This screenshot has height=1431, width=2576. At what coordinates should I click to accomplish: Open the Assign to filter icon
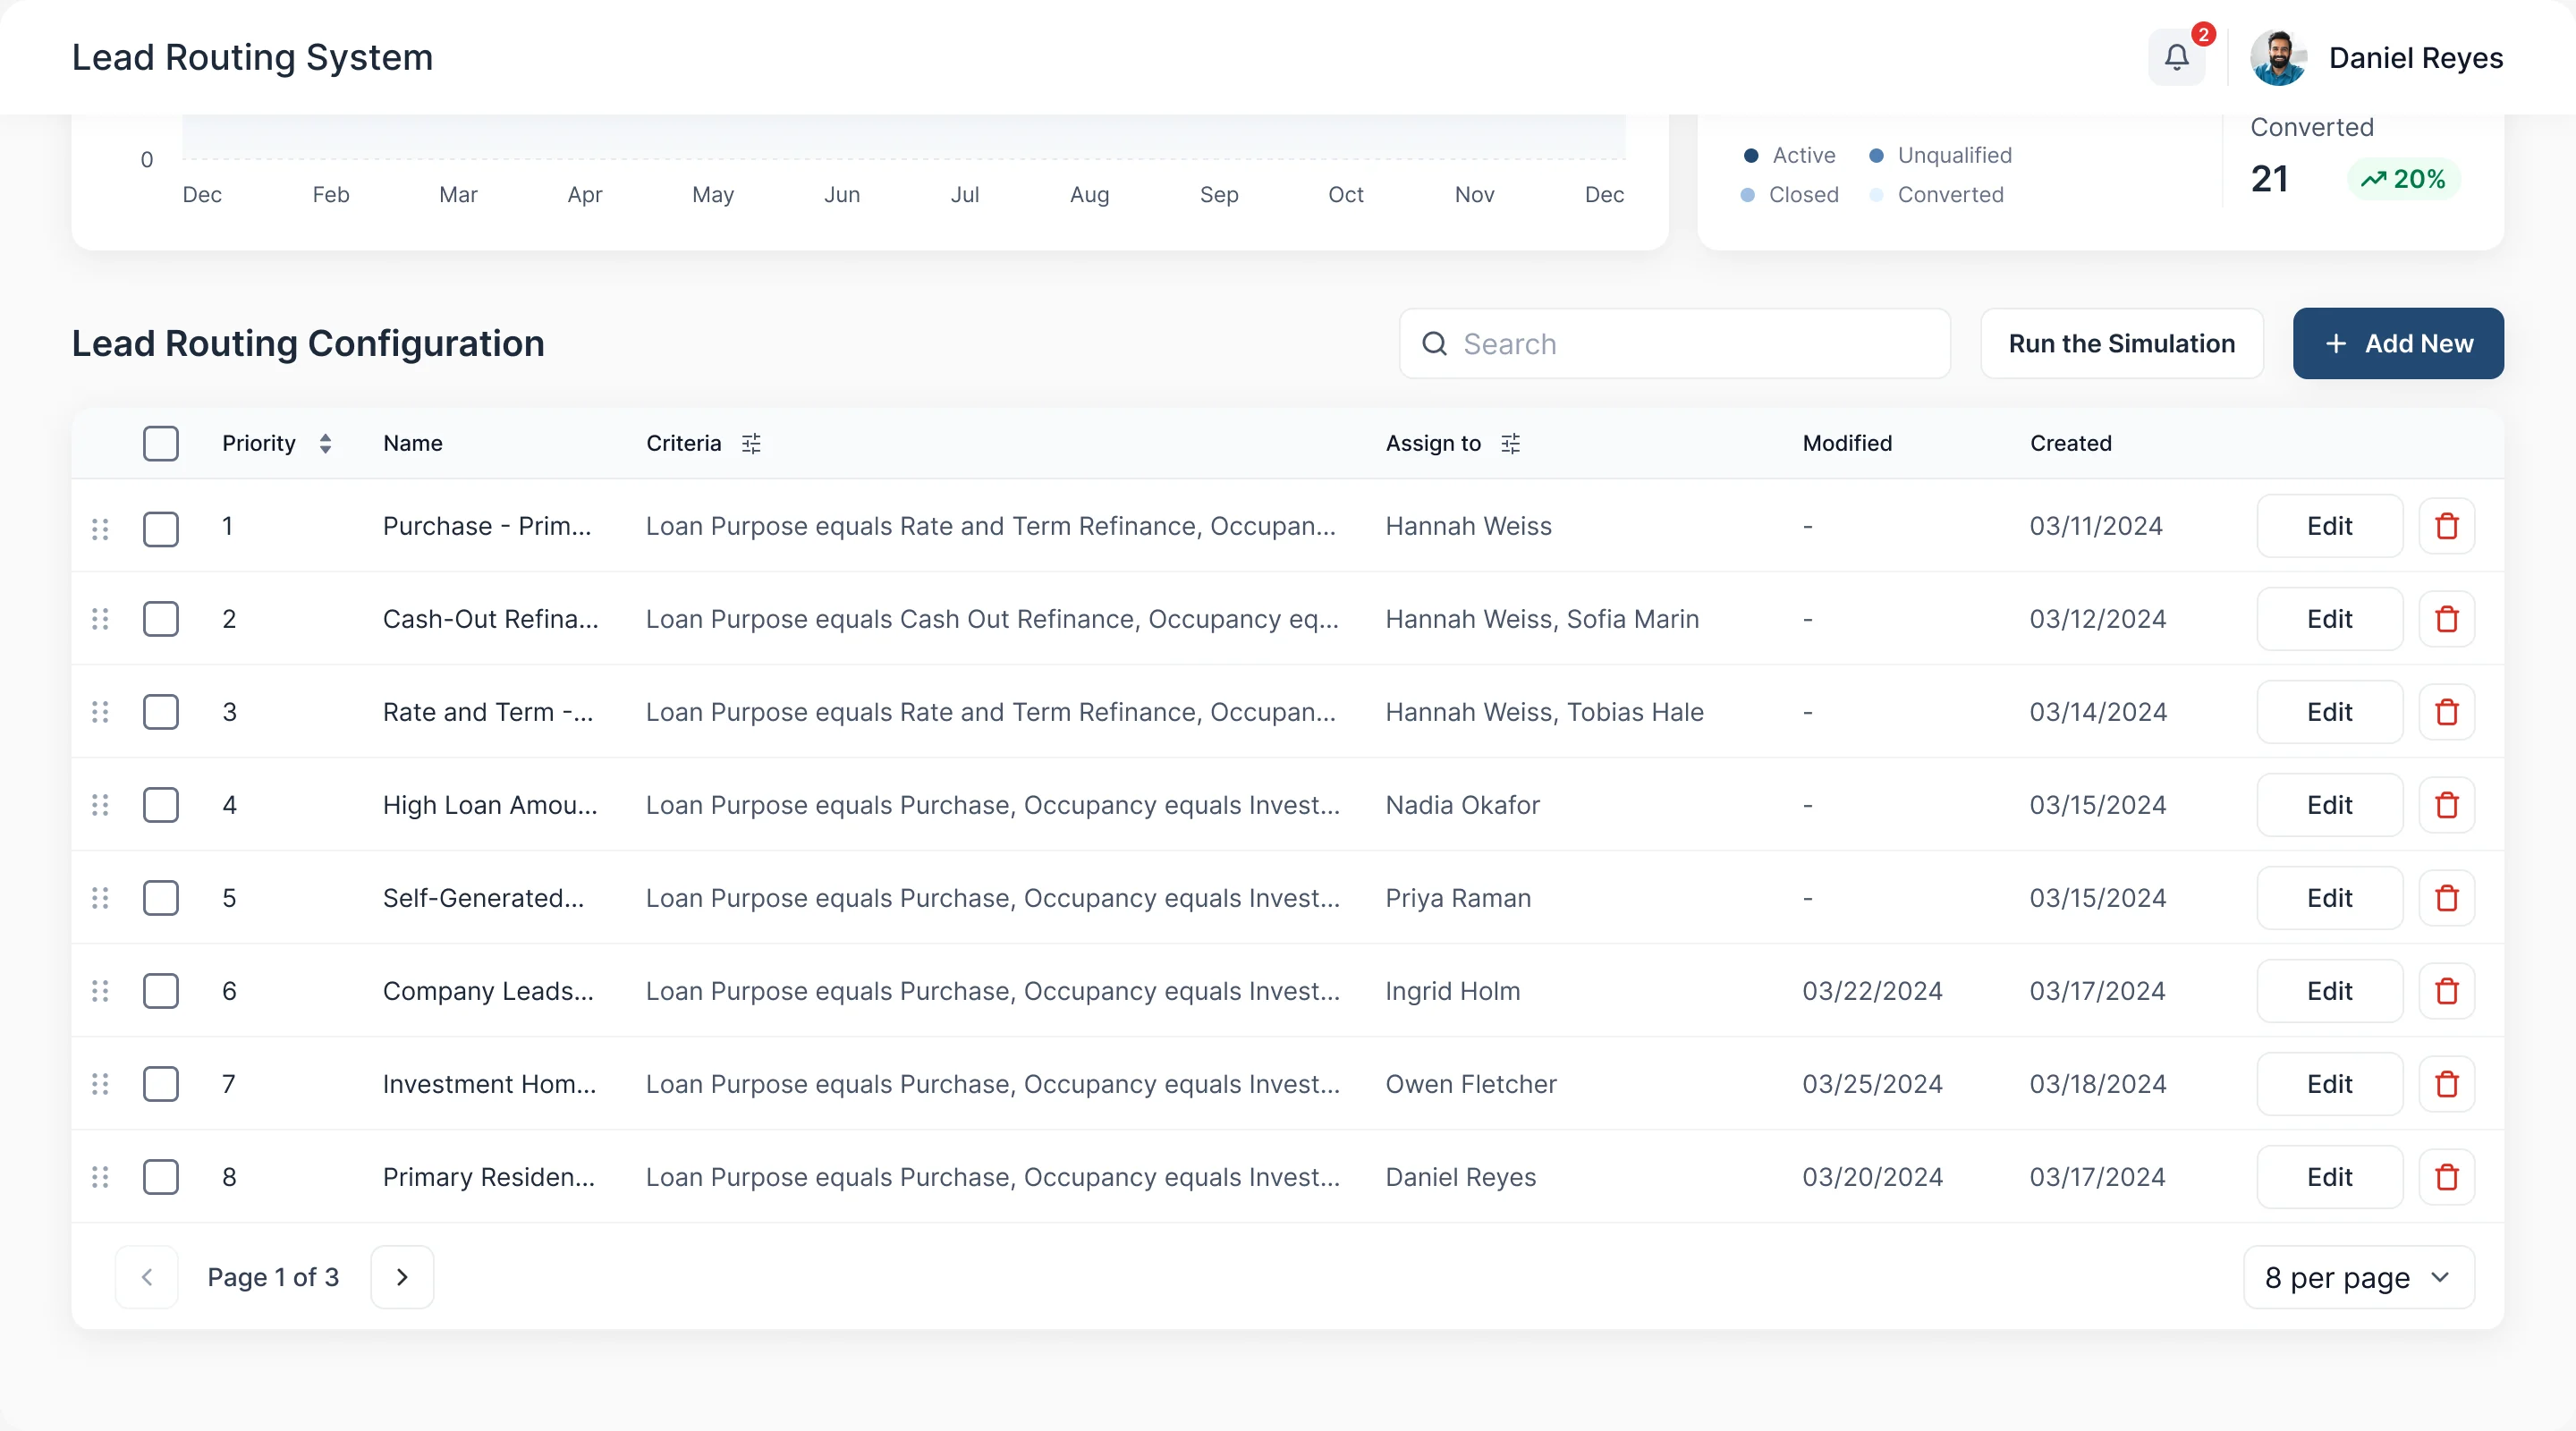[x=1510, y=444]
